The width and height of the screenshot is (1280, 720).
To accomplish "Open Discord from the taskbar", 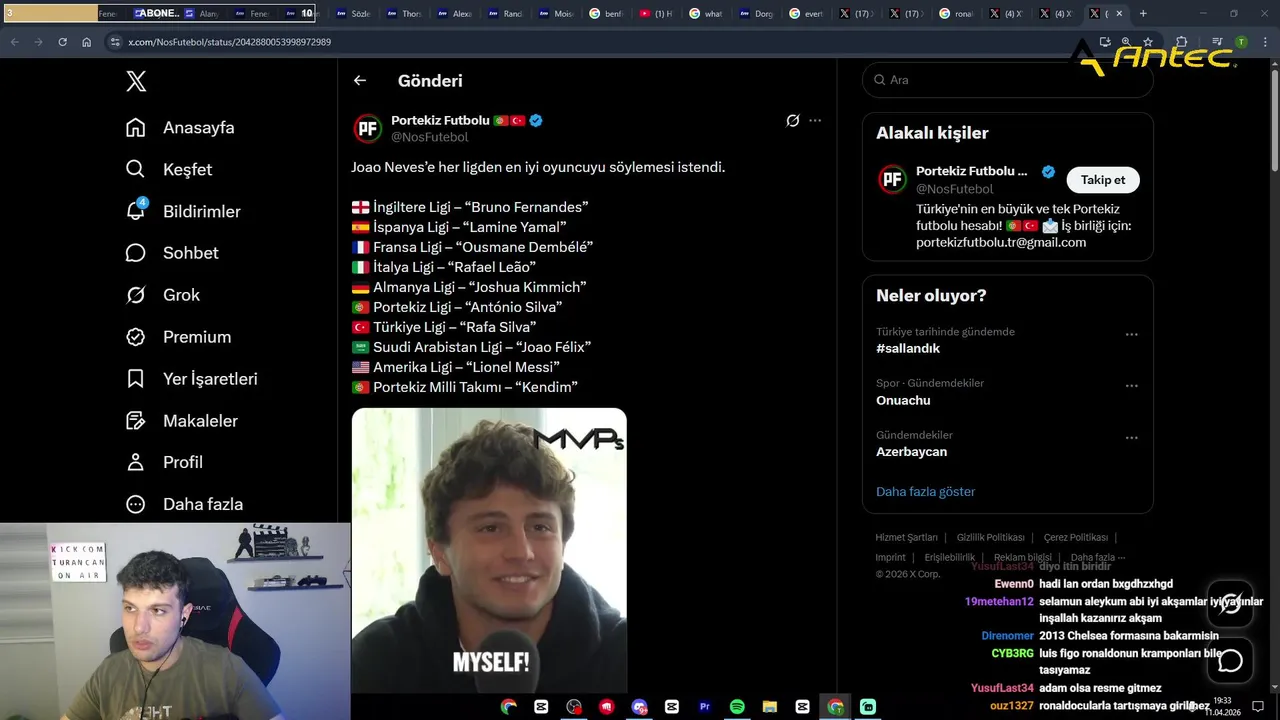I will click(x=639, y=707).
